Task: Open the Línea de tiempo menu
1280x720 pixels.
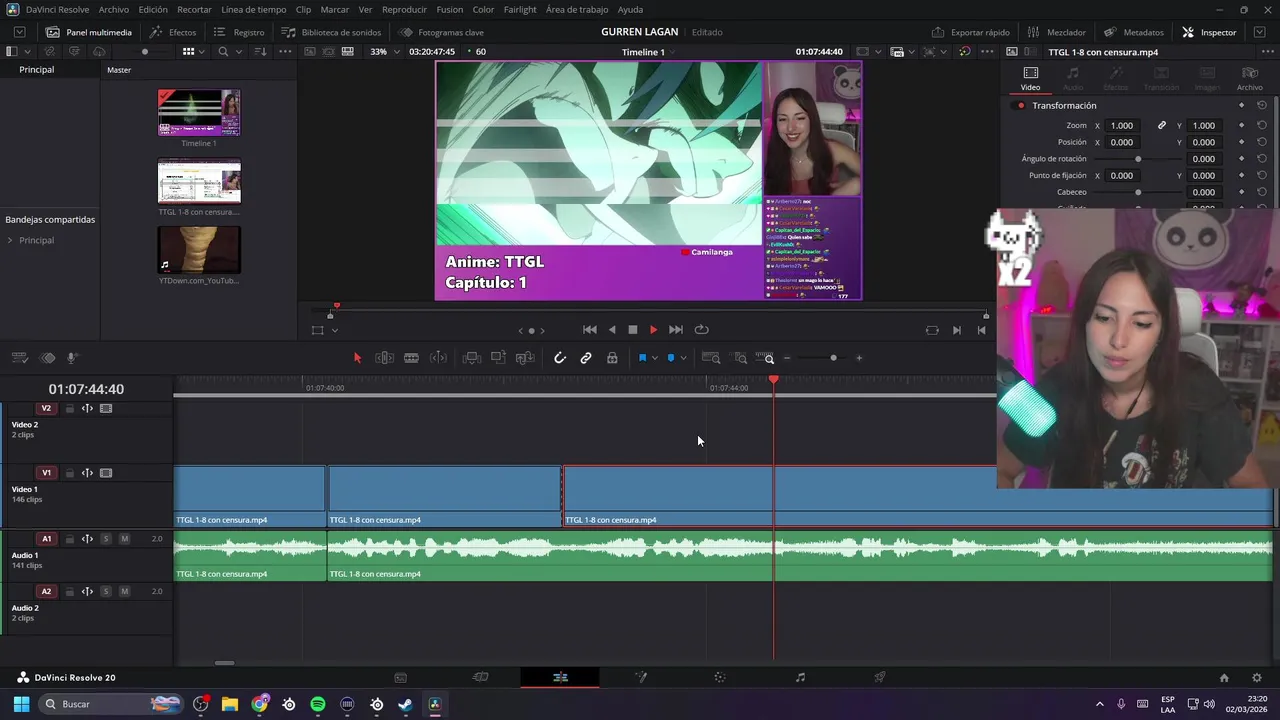Action: tap(253, 9)
